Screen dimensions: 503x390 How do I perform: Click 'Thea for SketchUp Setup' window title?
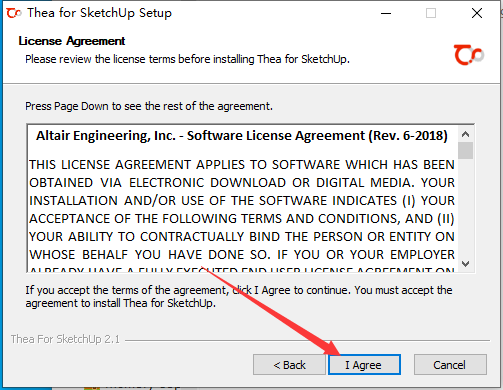point(99,13)
